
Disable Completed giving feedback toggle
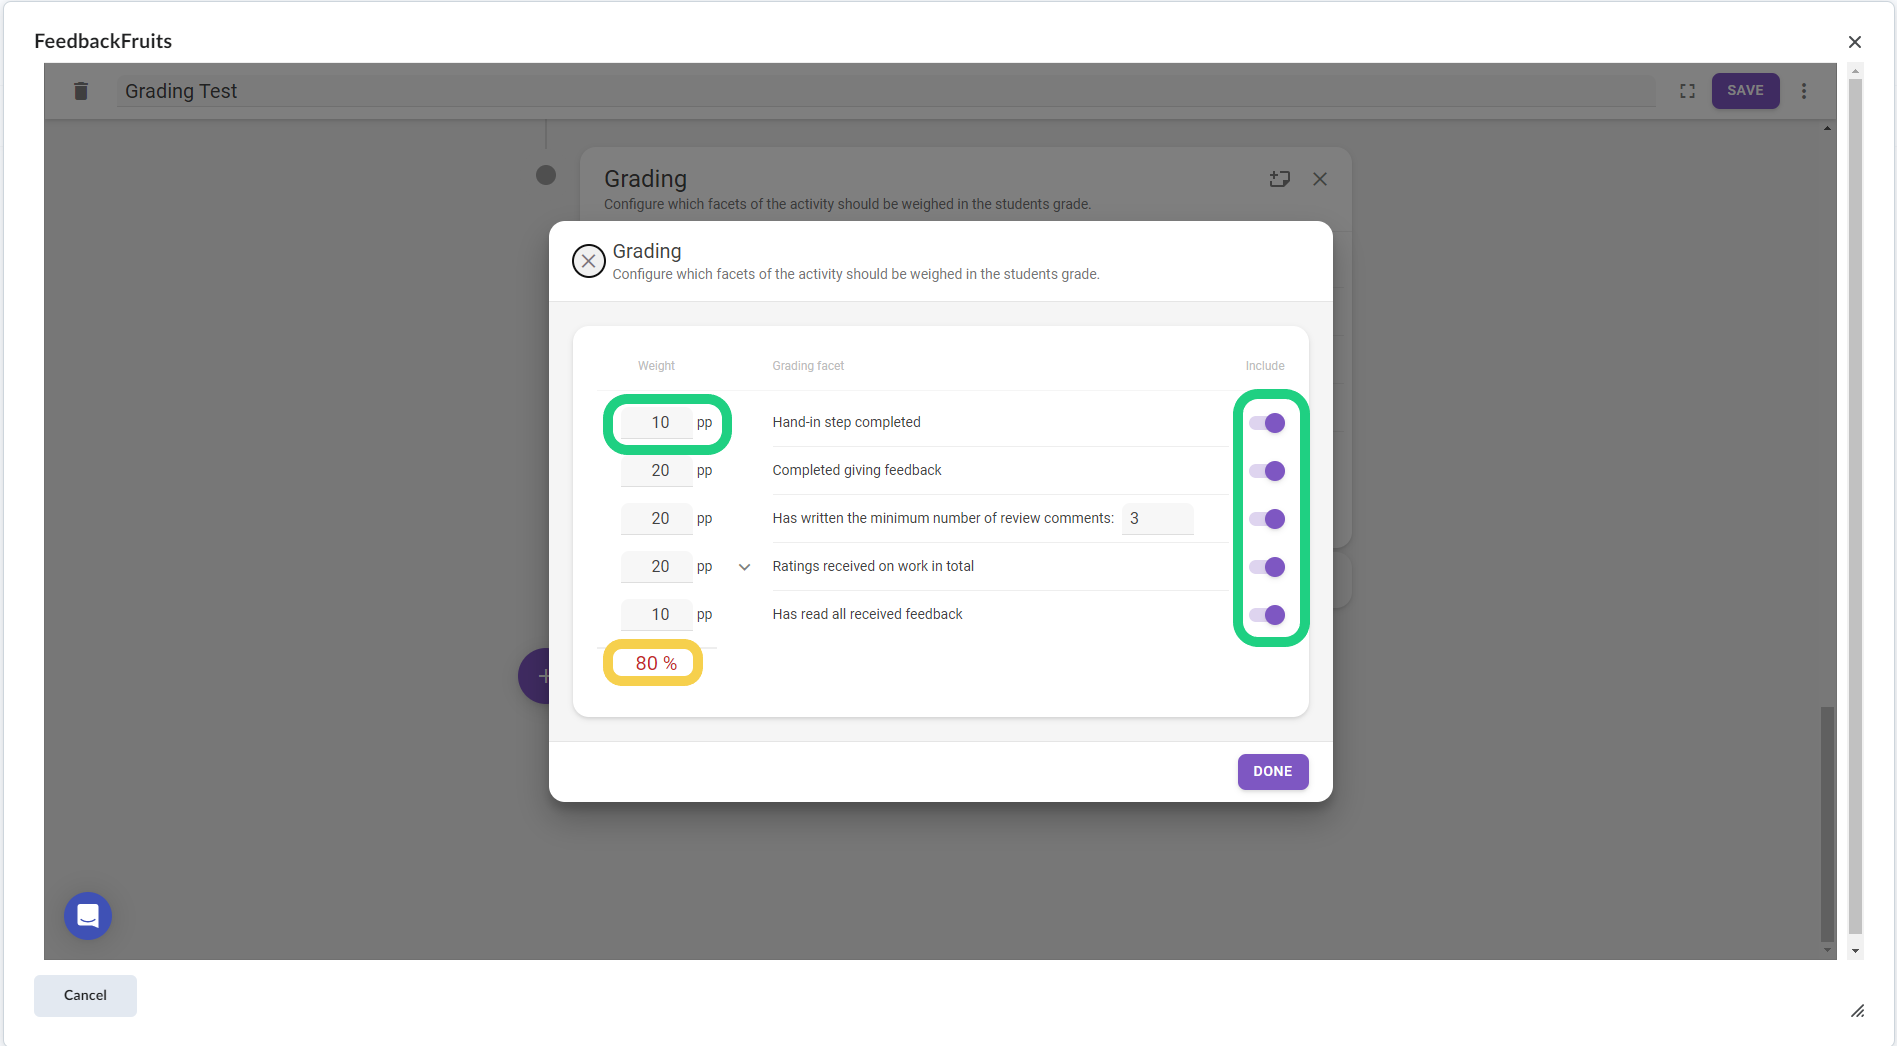point(1267,471)
